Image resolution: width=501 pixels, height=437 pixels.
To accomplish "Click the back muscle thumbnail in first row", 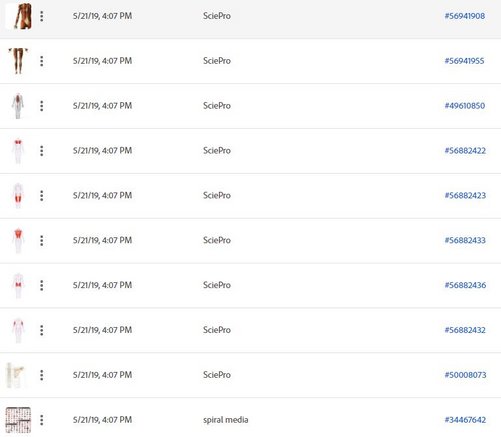I will click(19, 16).
